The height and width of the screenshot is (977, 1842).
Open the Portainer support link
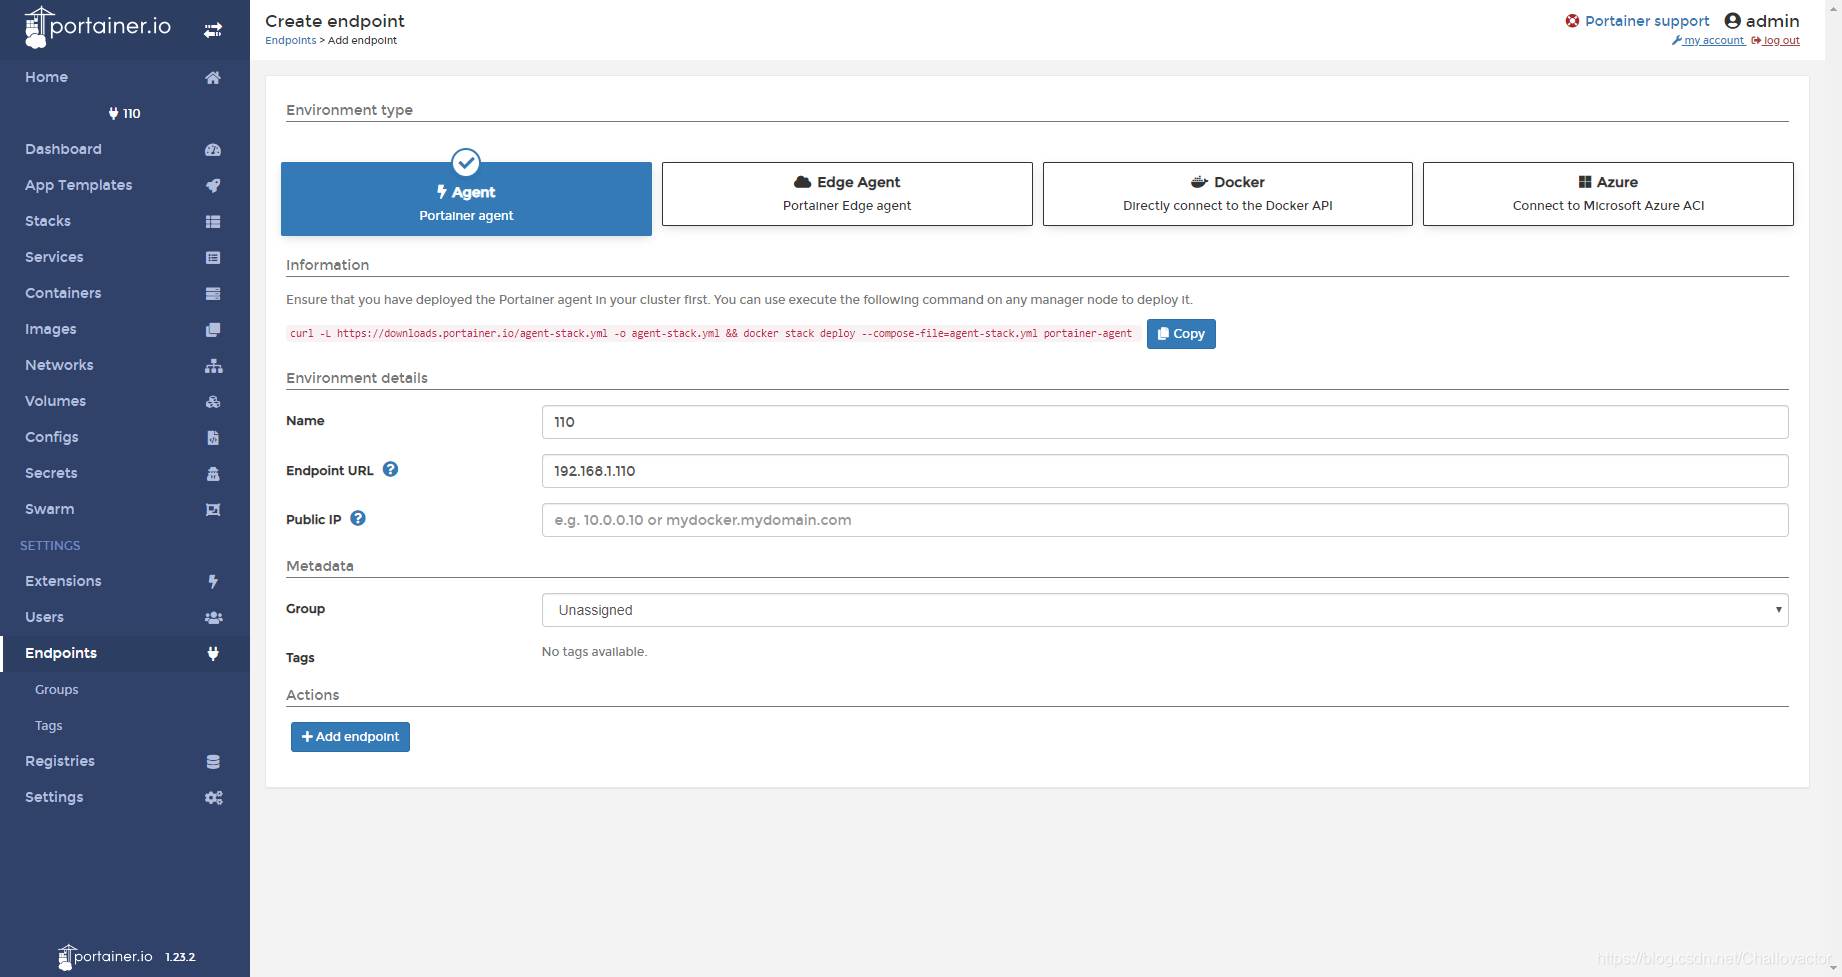[1647, 21]
